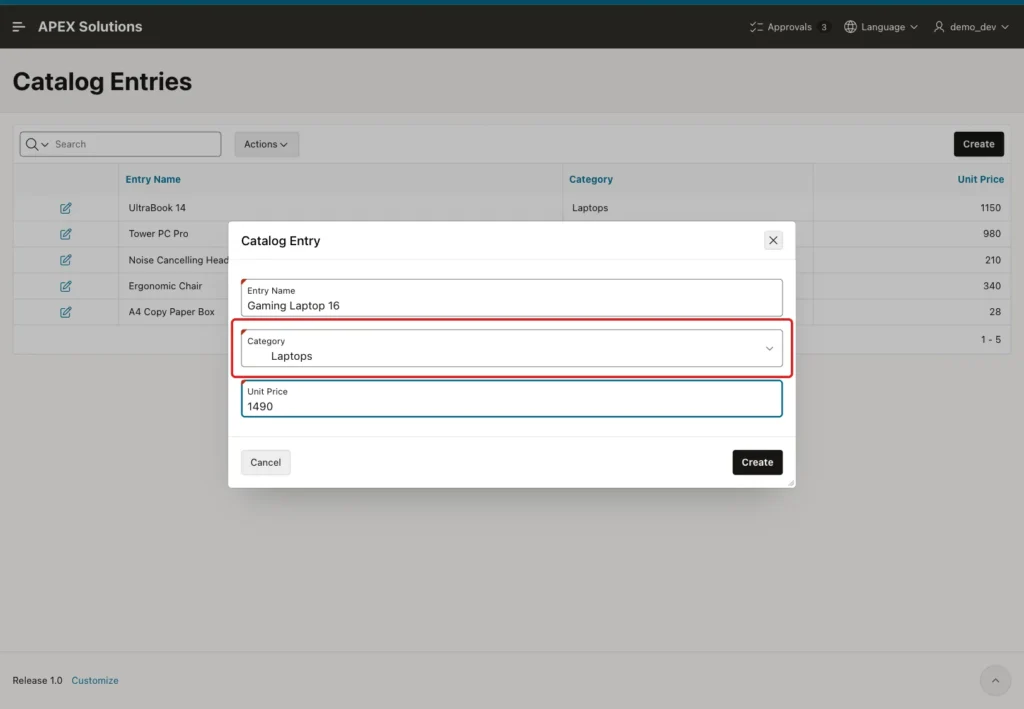Click the edit icon for UltraBook 14
This screenshot has width=1024, height=709.
pyautogui.click(x=65, y=208)
